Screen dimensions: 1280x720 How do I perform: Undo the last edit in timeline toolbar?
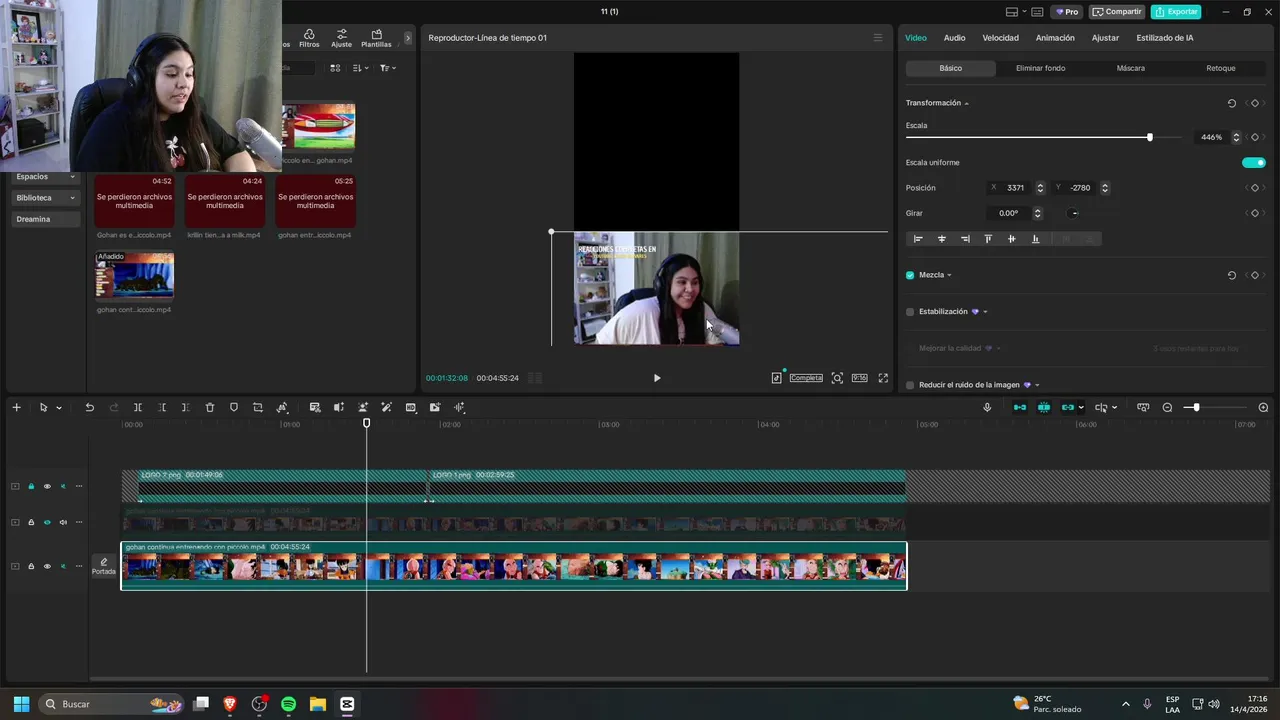[x=89, y=407]
